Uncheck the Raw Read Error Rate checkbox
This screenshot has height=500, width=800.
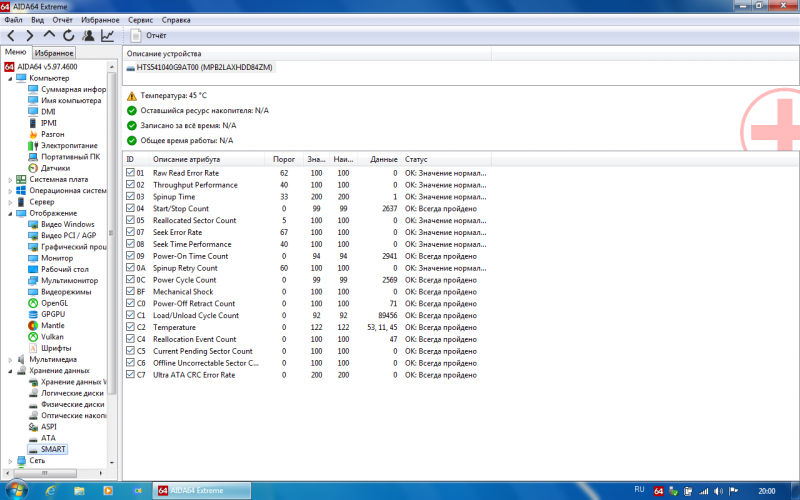[x=130, y=173]
